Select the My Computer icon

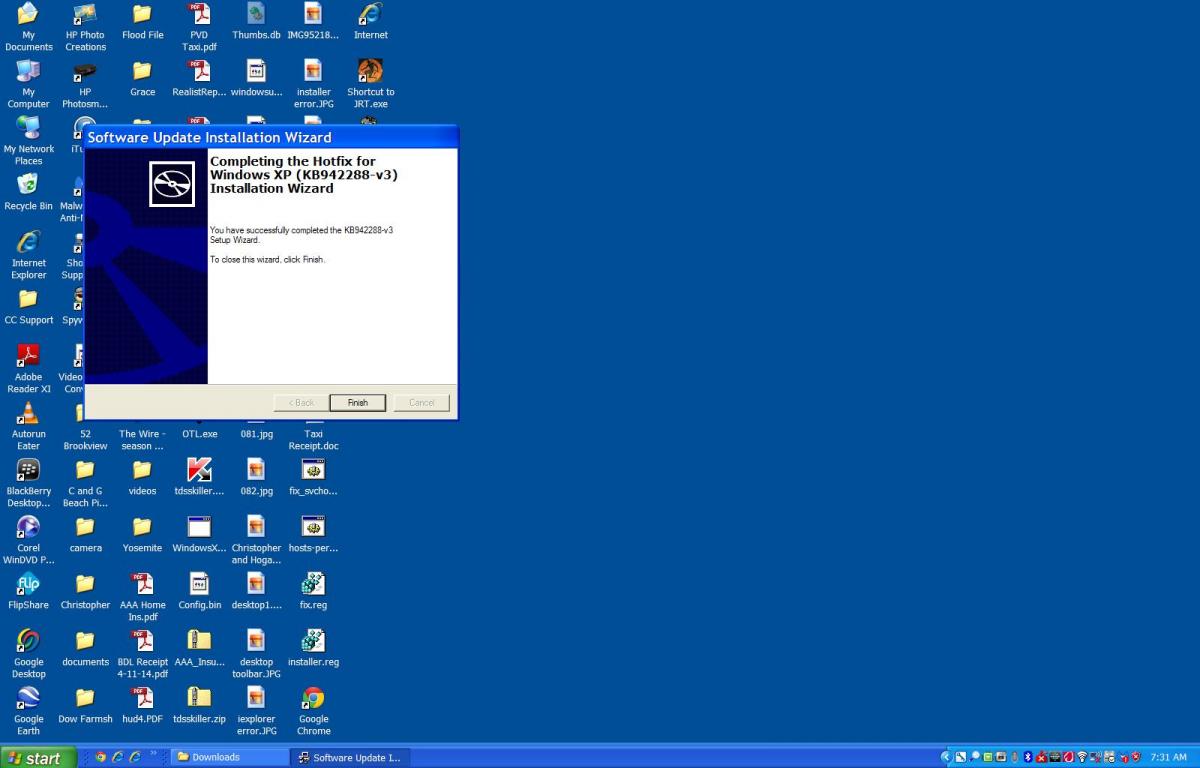pos(29,84)
